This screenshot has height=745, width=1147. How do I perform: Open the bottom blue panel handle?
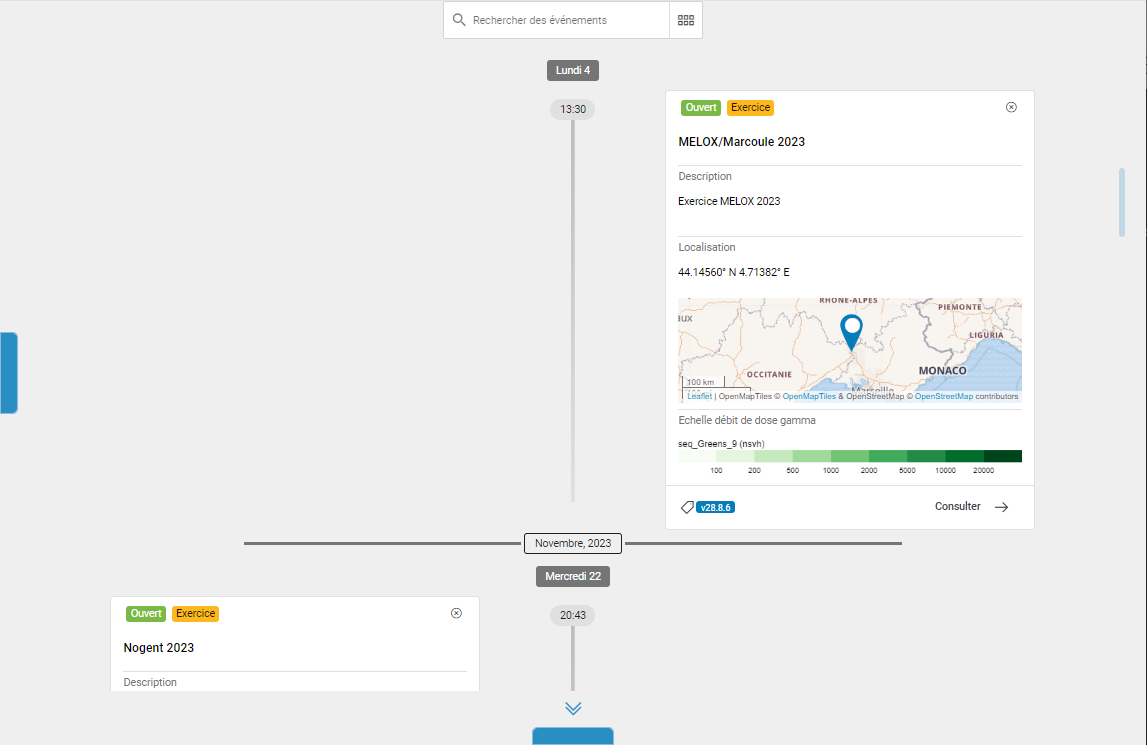point(573,736)
